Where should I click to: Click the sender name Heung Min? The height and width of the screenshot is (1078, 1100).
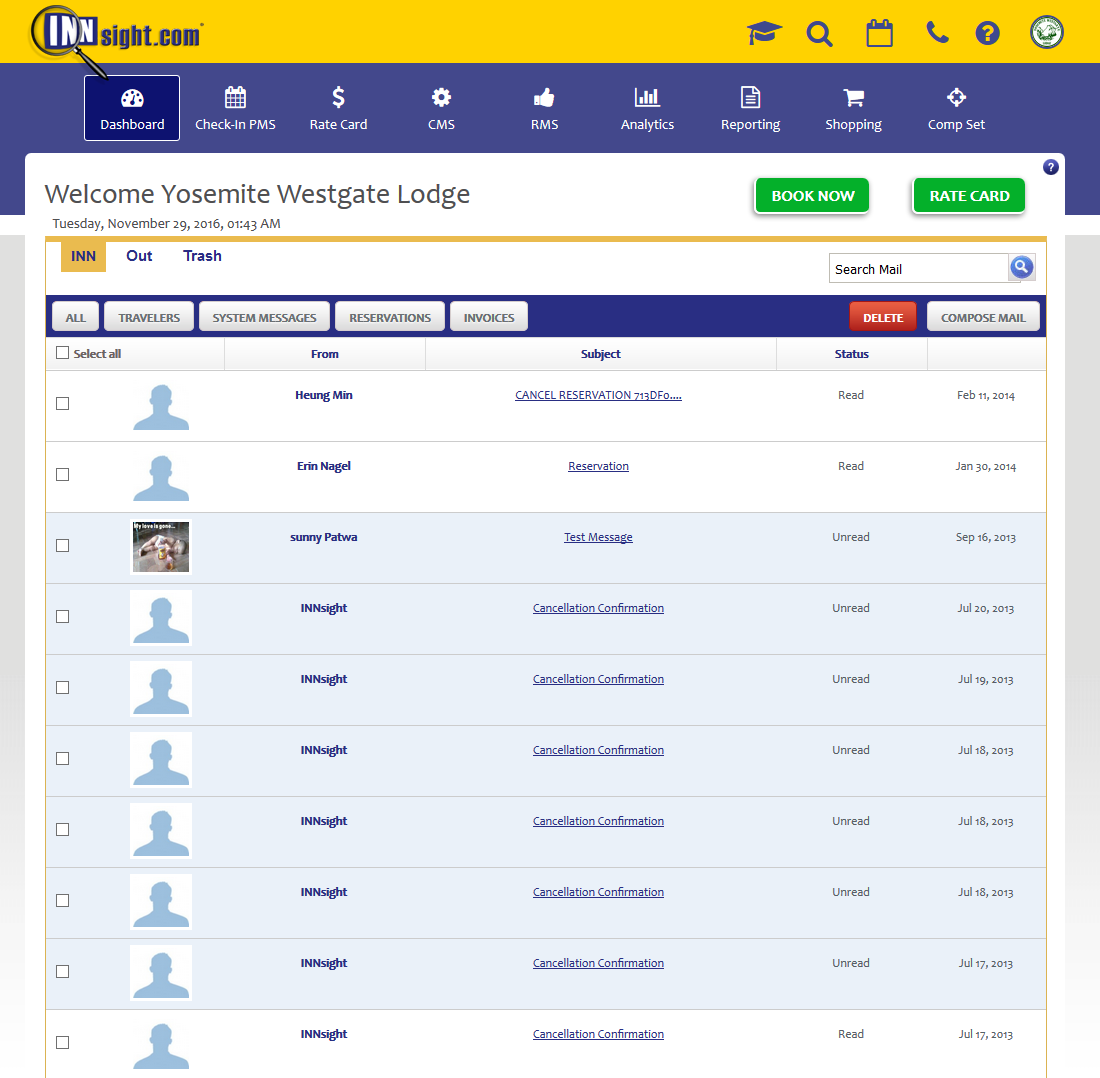point(323,395)
